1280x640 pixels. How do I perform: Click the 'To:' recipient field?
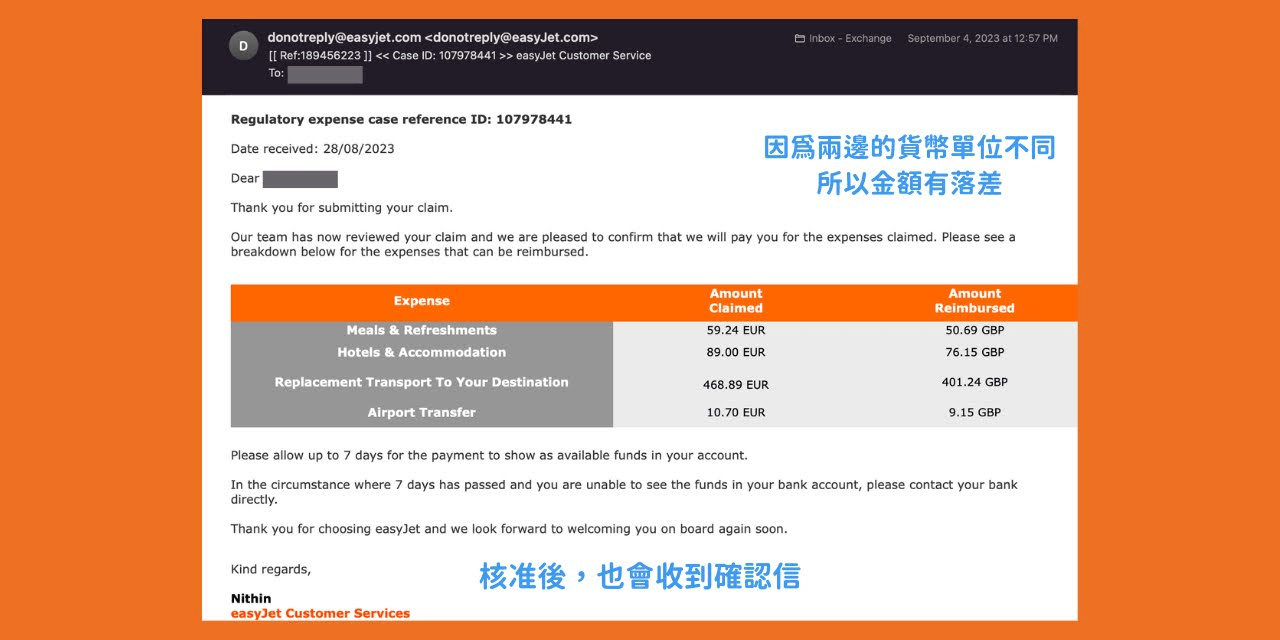tap(315, 74)
